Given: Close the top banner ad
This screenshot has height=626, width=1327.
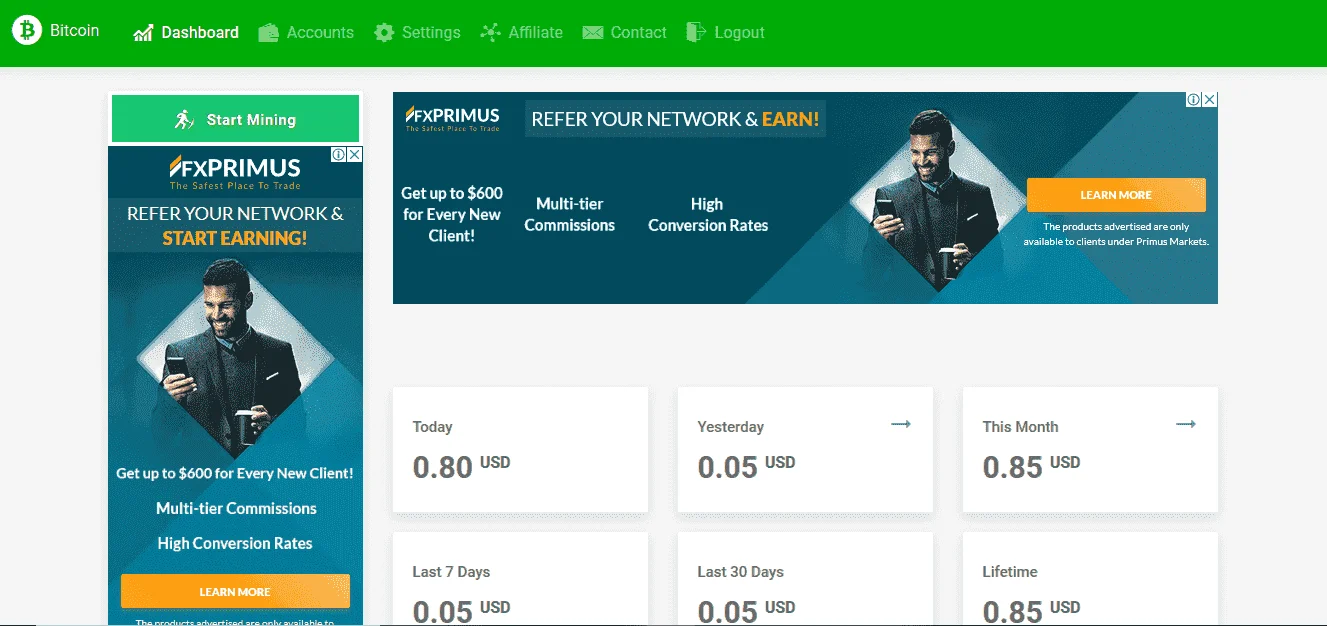Looking at the screenshot, I should pyautogui.click(x=1209, y=100).
